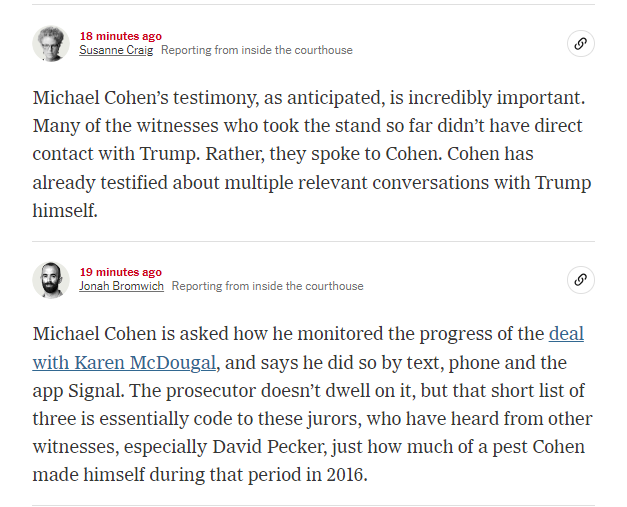Click 'Reporting from inside the courthouse' beside Craig

[257, 50]
